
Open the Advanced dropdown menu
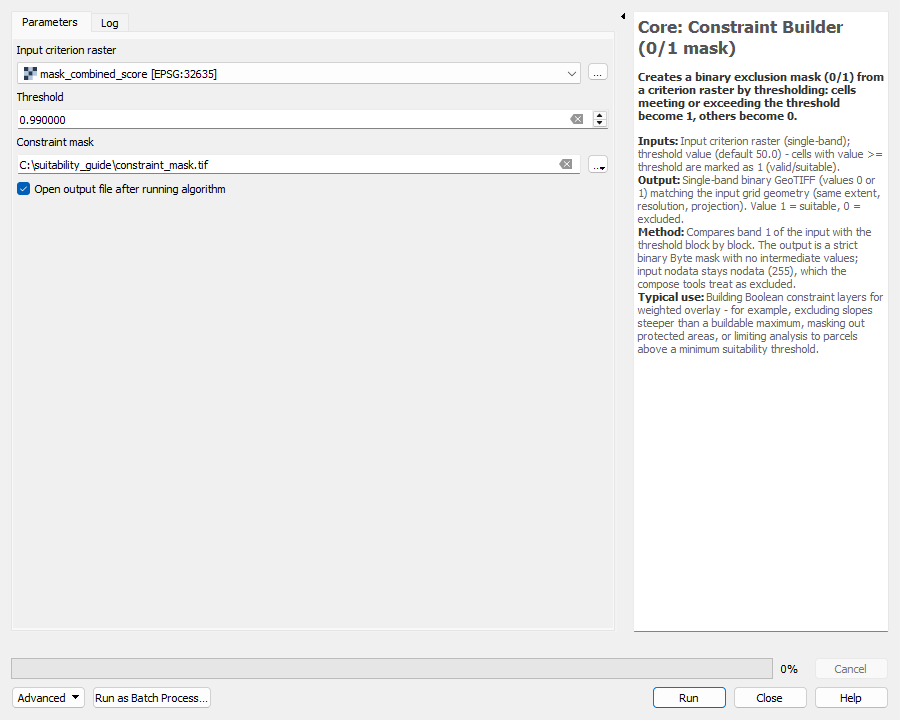pyautogui.click(x=48, y=698)
